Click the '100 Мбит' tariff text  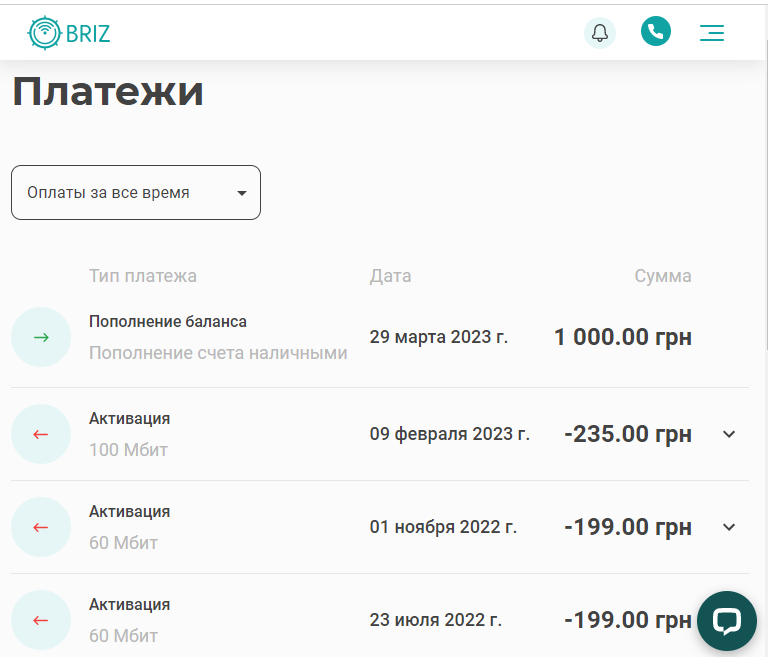[128, 450]
